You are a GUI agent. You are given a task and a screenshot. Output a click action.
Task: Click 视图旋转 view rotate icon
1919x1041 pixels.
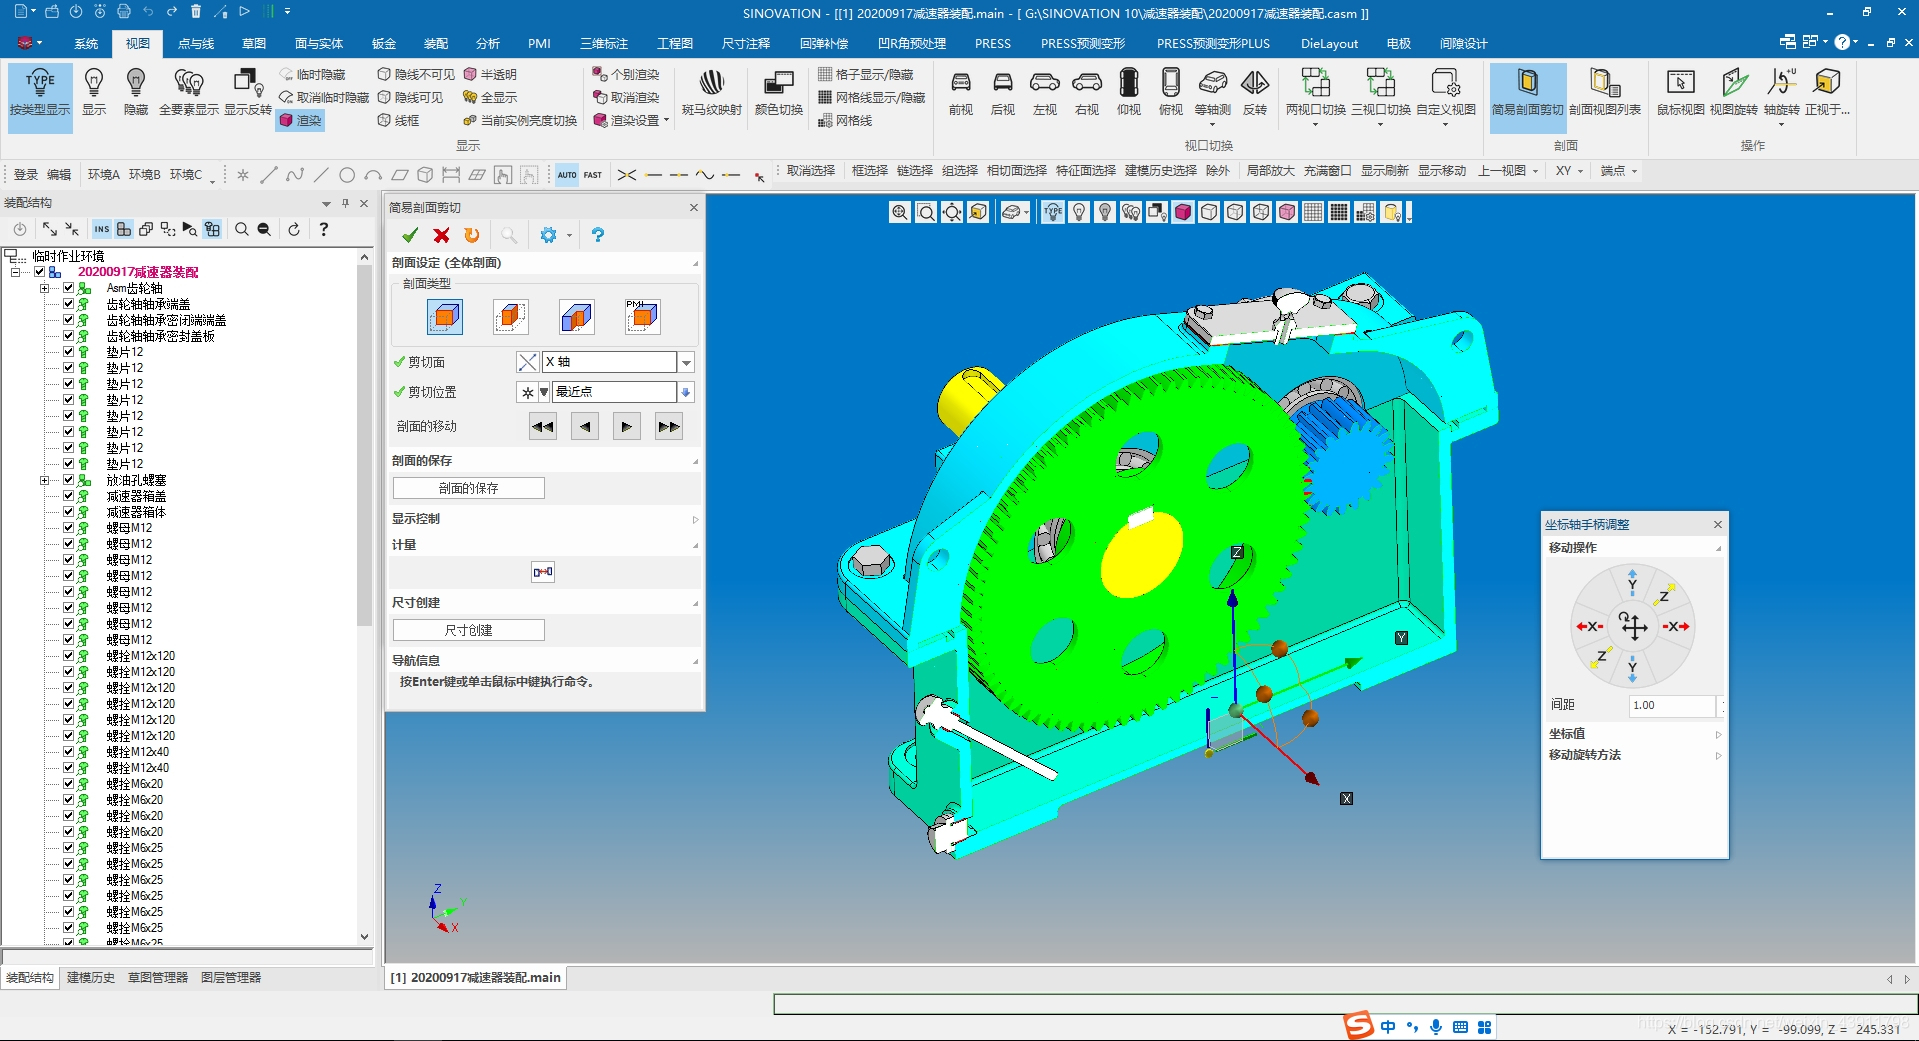[1733, 82]
